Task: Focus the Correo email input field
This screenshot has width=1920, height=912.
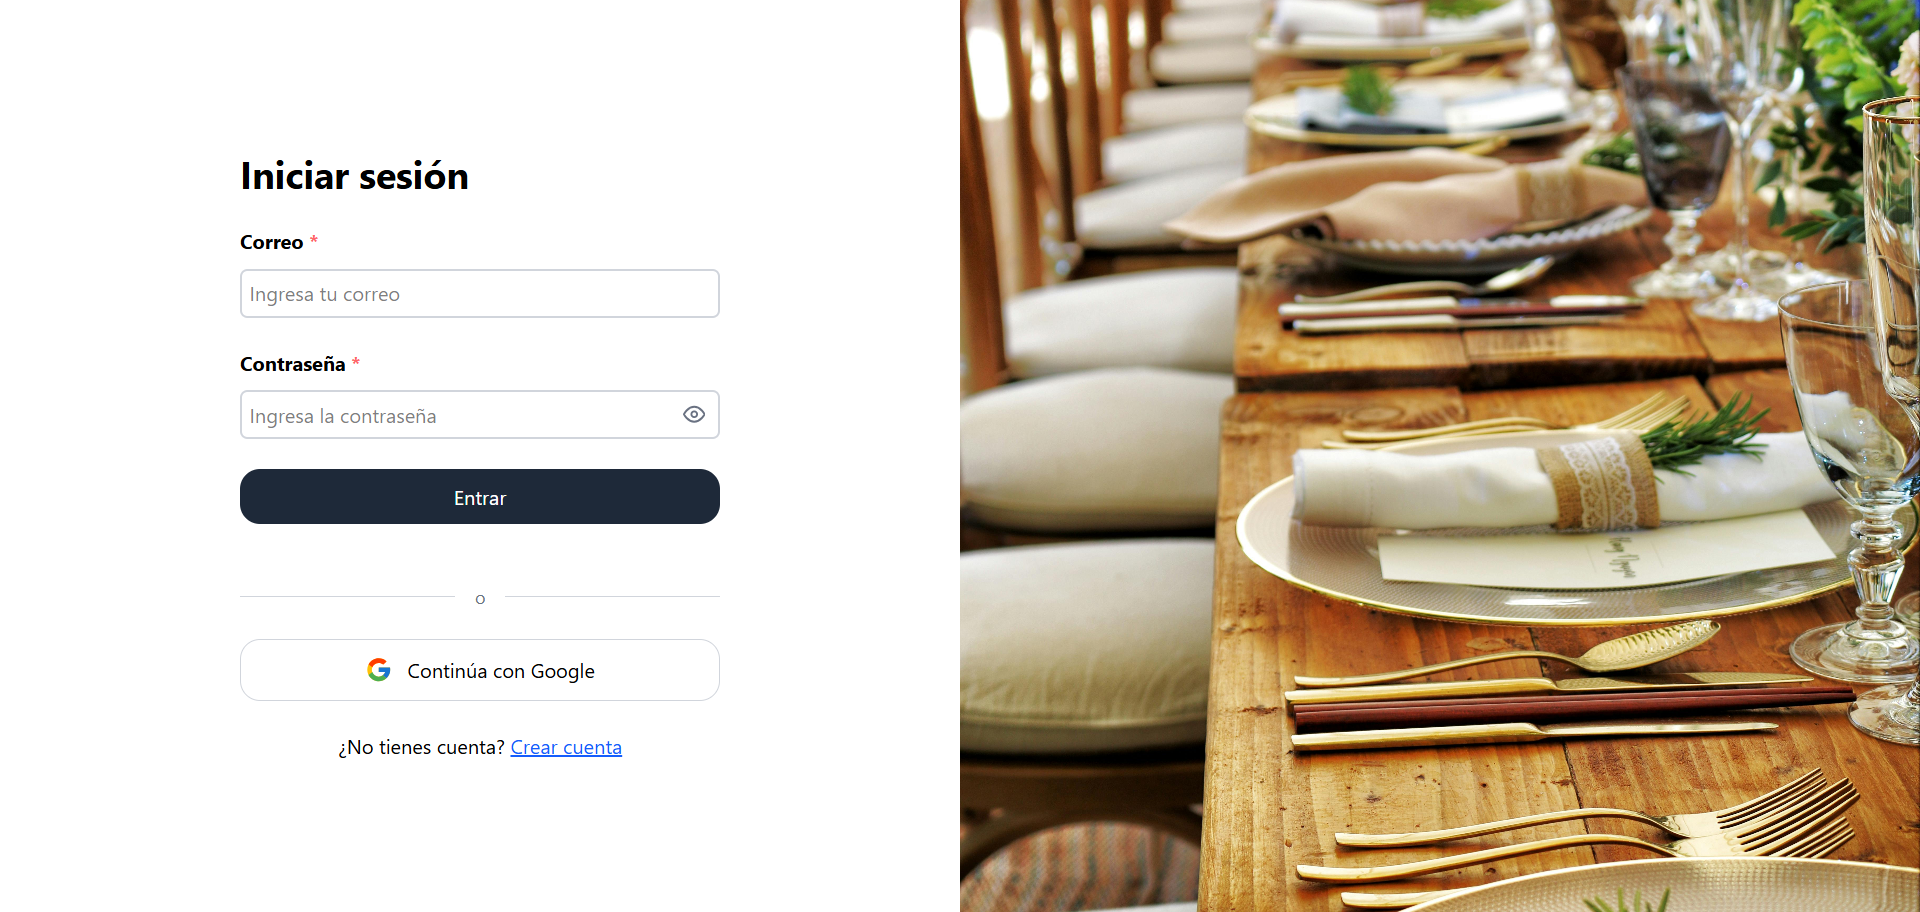Action: [480, 294]
